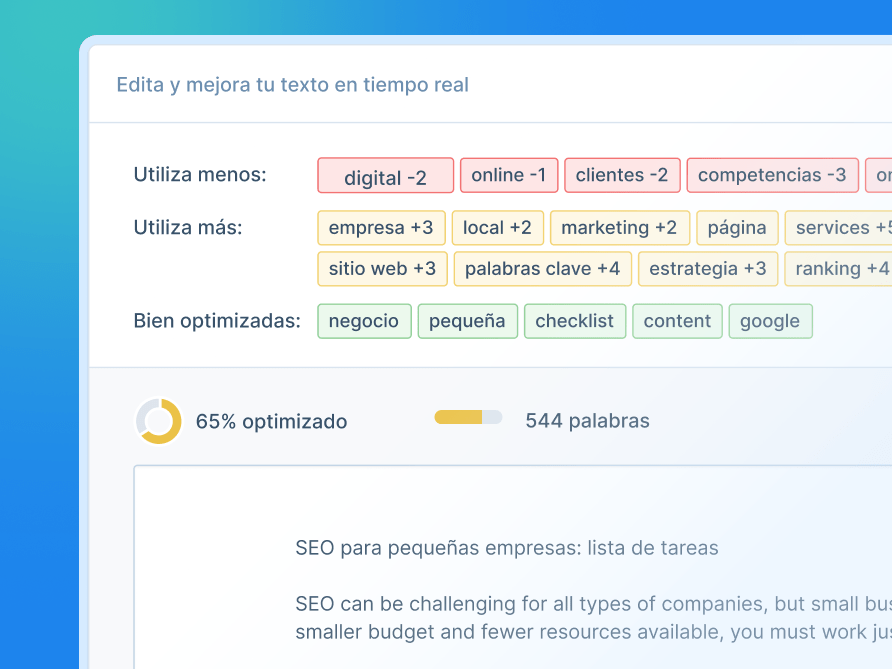Viewport: 892px width, 669px height.
Task: Select the "google" optimized keyword chip
Action: 770,320
